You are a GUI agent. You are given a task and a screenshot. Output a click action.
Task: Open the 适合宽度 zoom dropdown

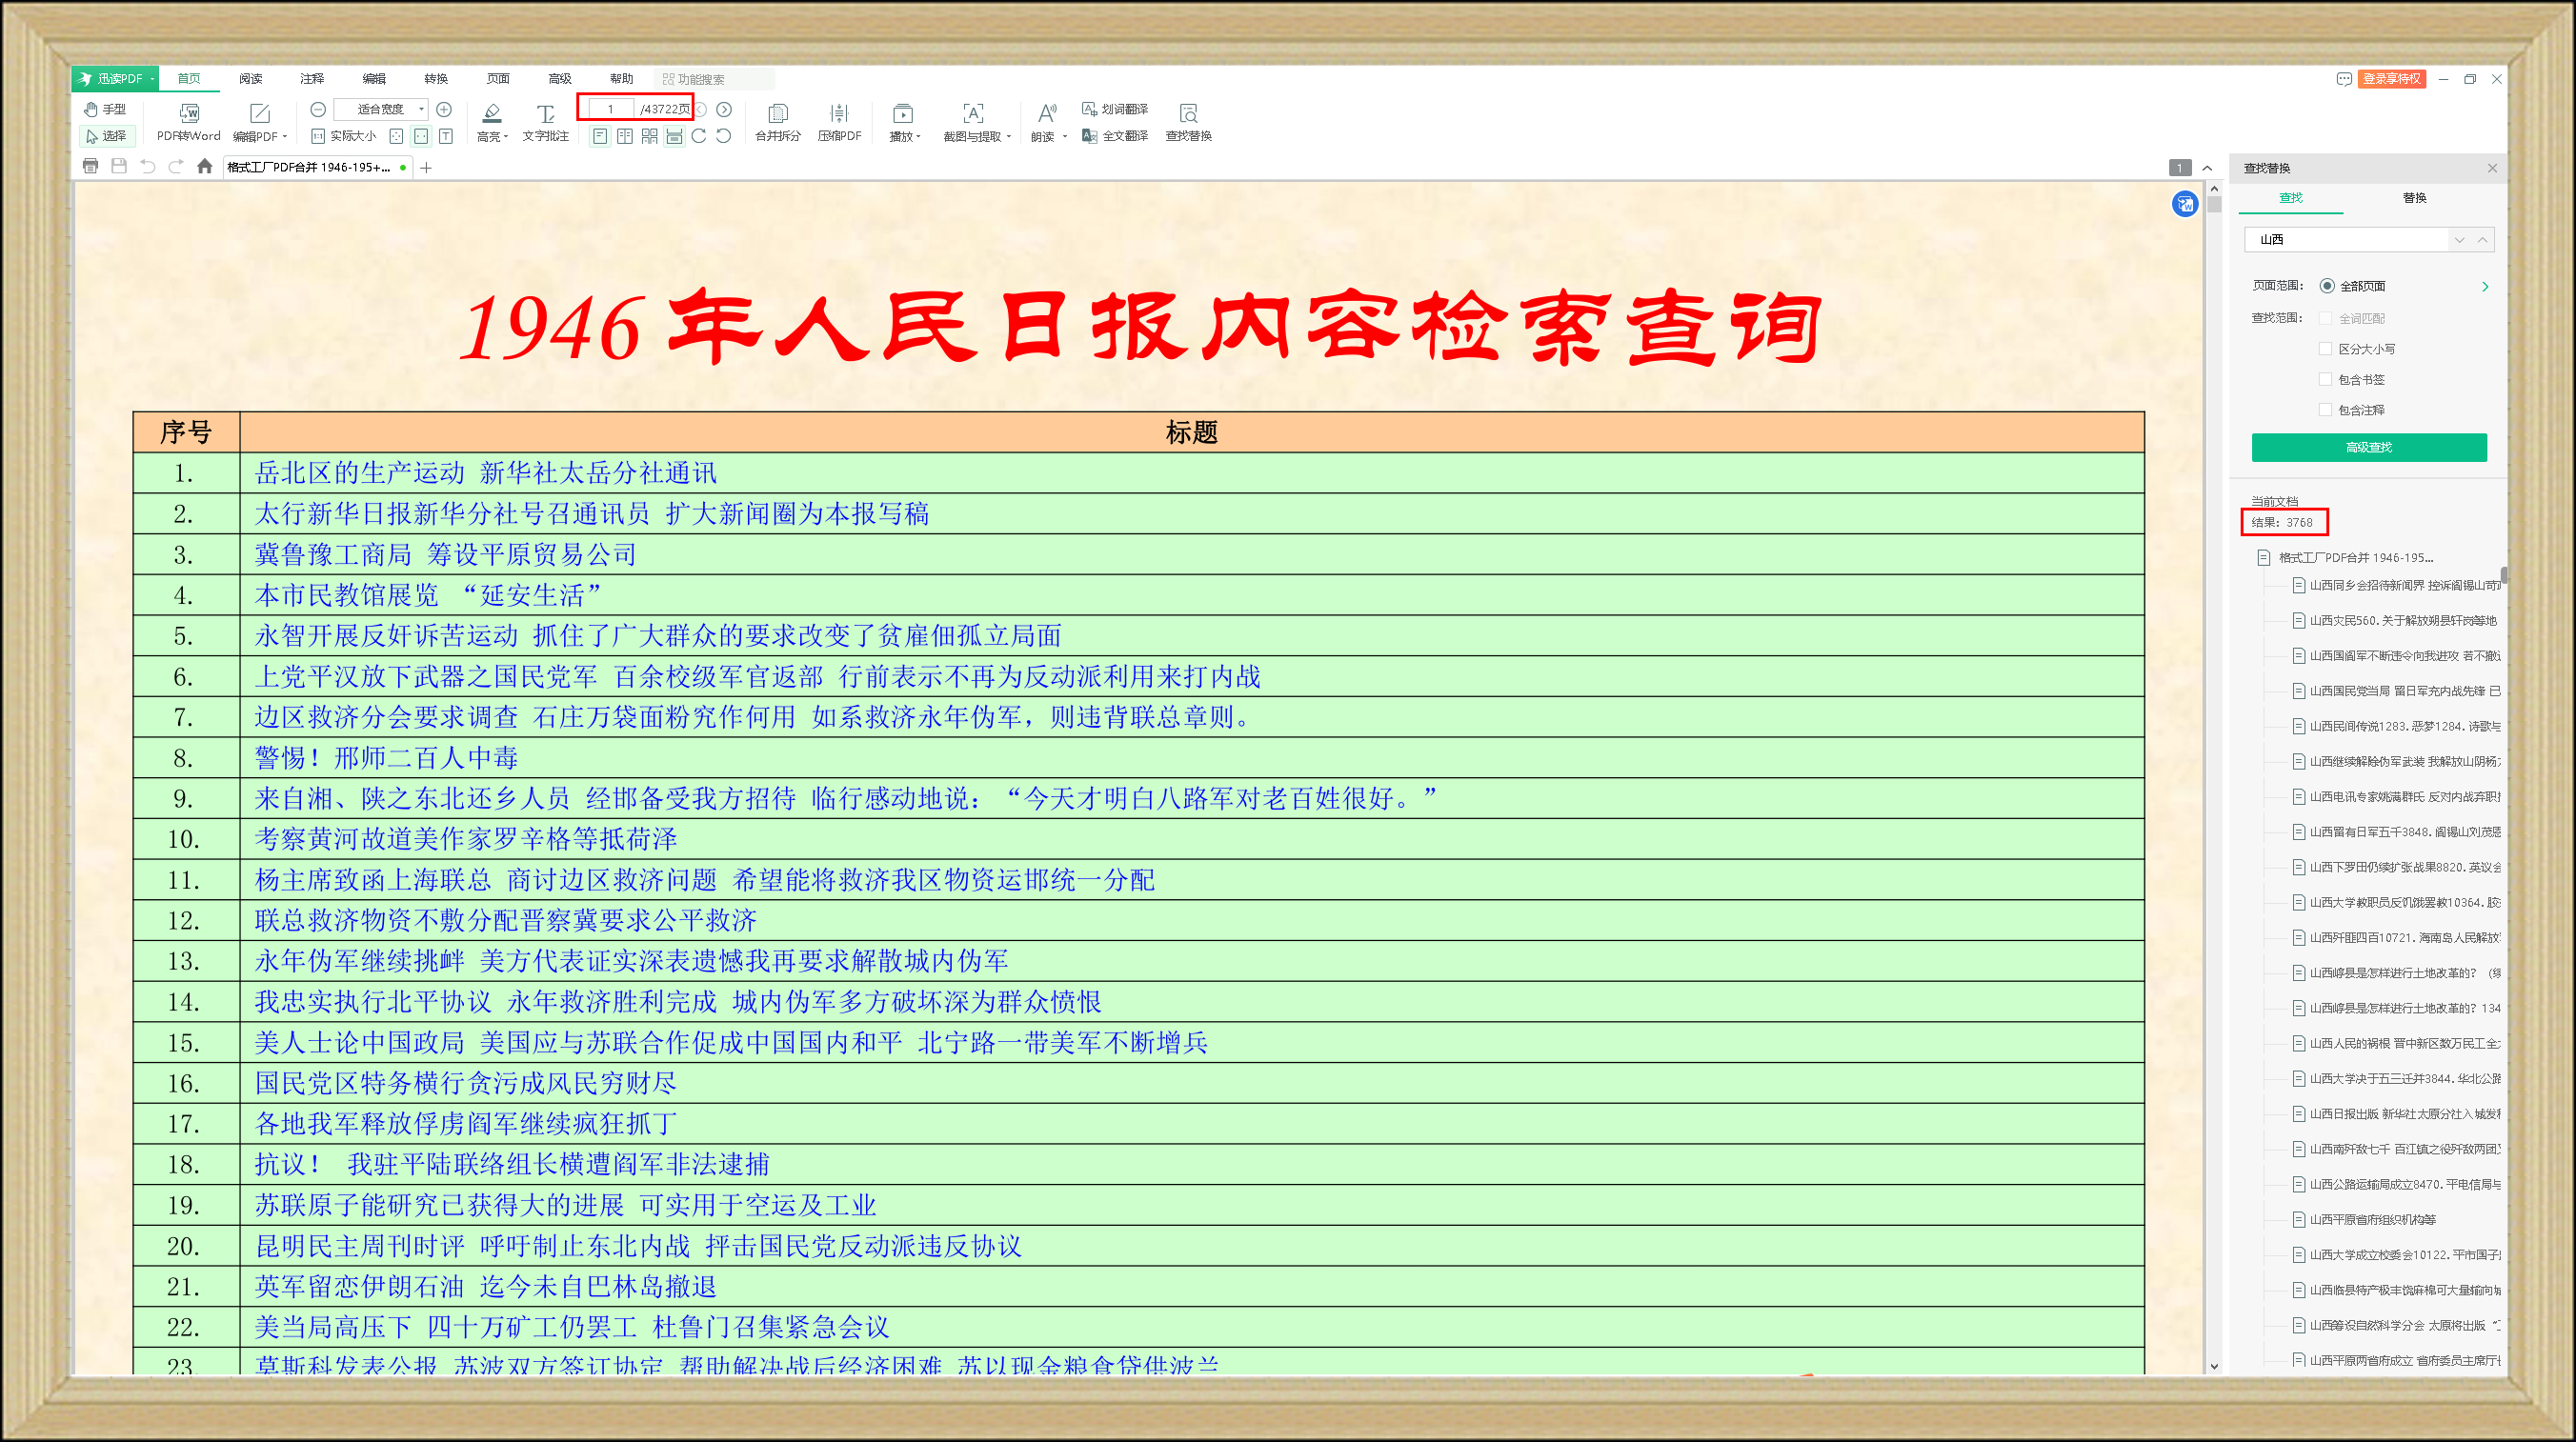click(421, 109)
